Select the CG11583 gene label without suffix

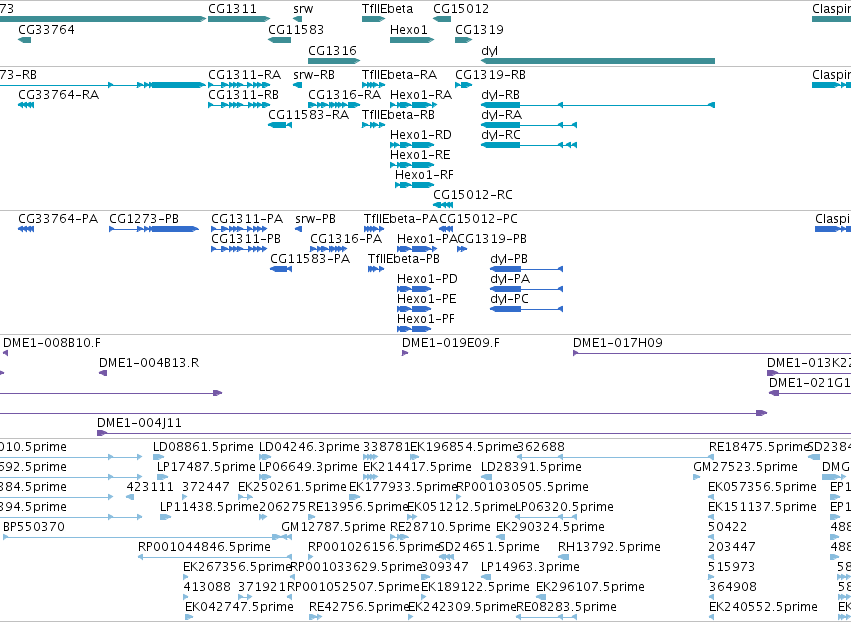point(296,29)
